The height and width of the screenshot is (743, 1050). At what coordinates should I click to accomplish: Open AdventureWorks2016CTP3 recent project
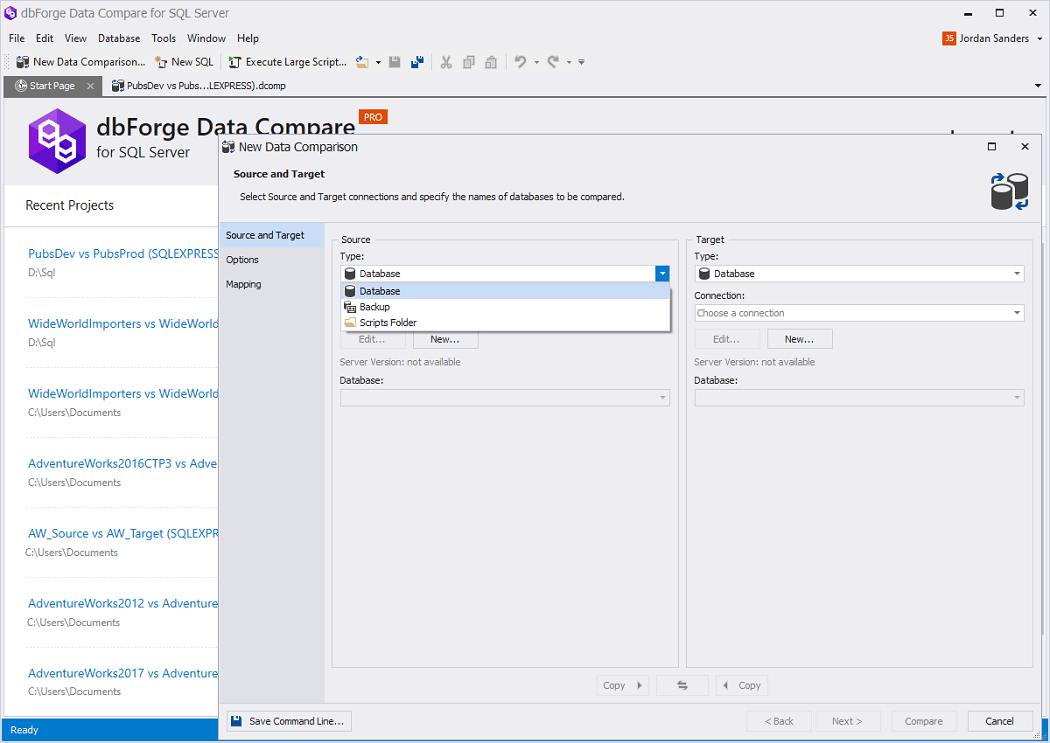tap(123, 463)
